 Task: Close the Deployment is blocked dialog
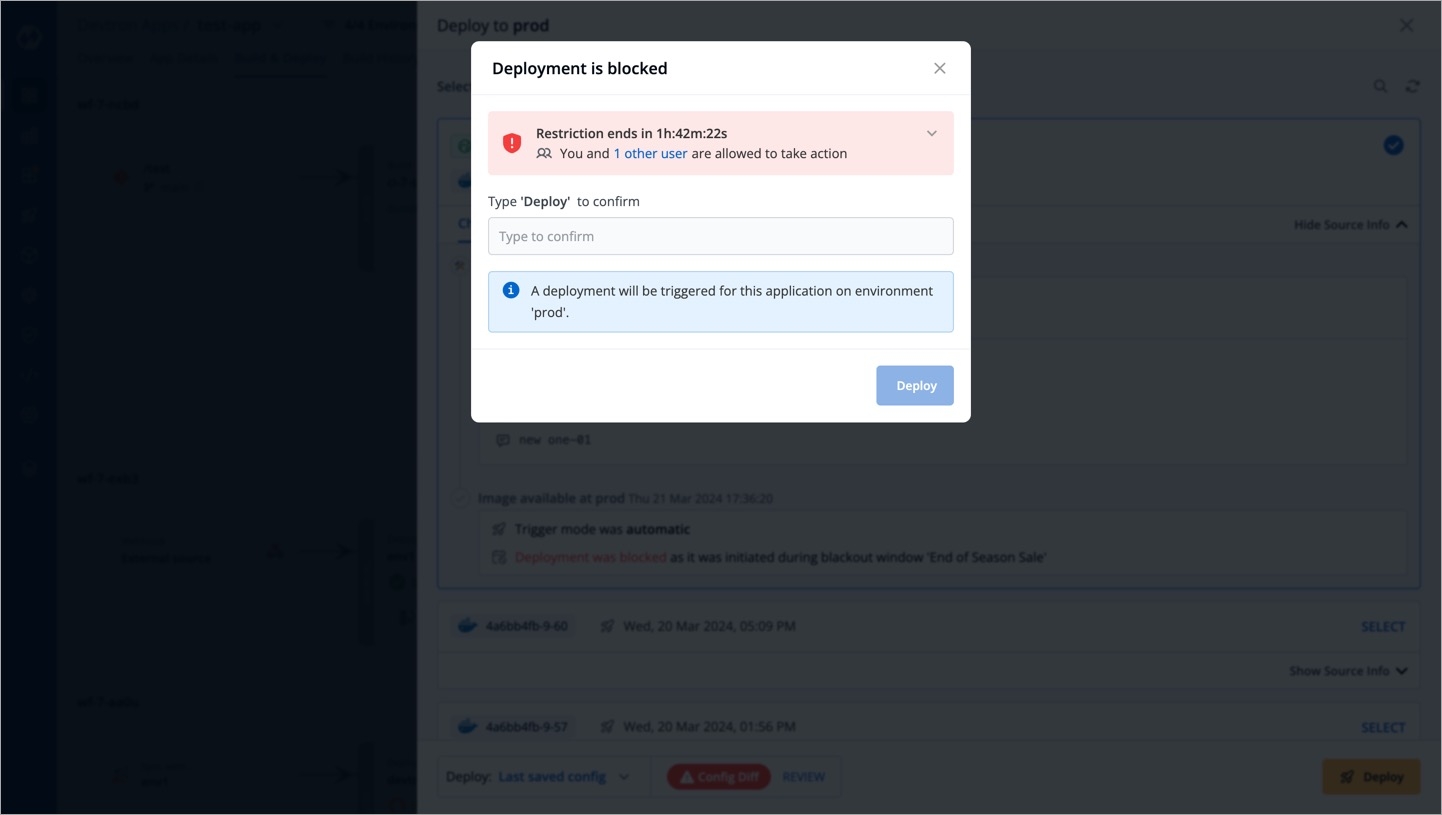[939, 68]
